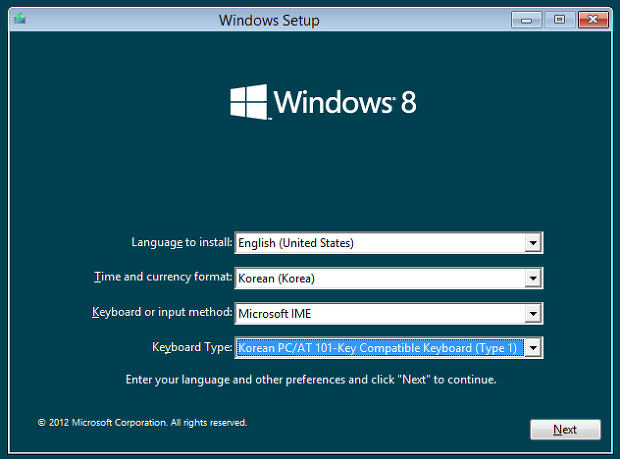
Task: Click the Windows 8 logo
Action: (323, 102)
